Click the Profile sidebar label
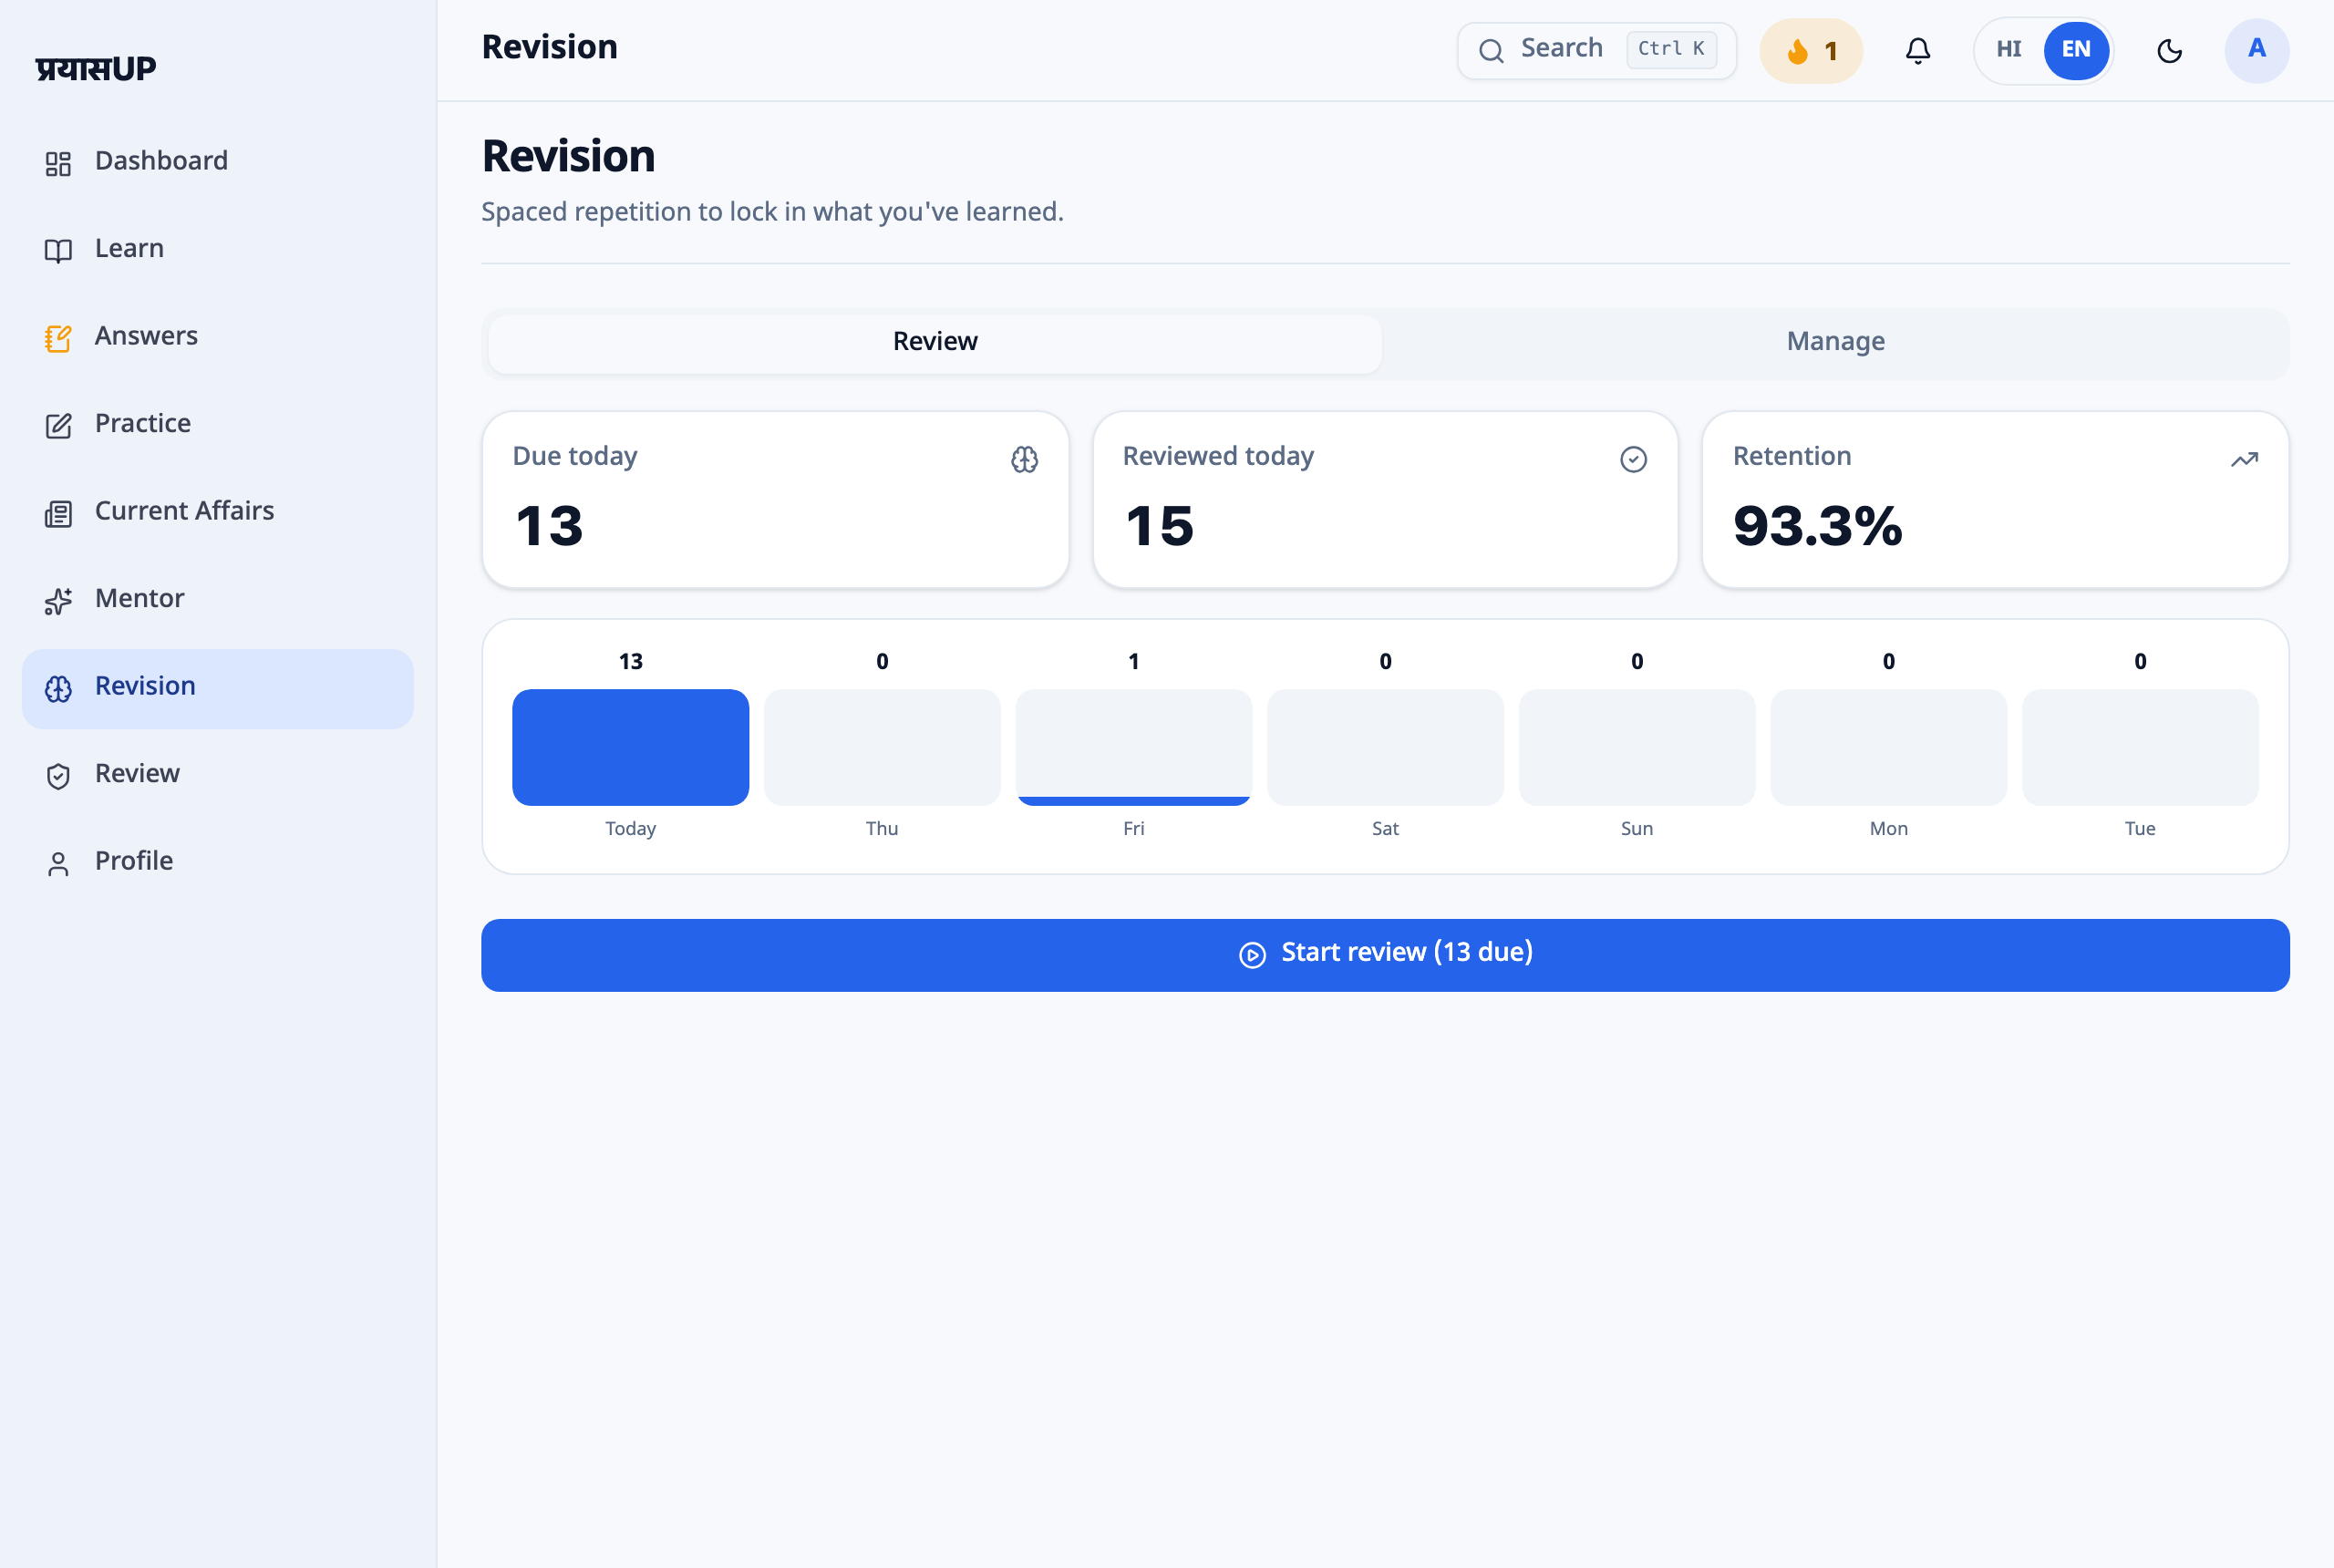Image resolution: width=2334 pixels, height=1568 pixels. pyautogui.click(x=134, y=861)
